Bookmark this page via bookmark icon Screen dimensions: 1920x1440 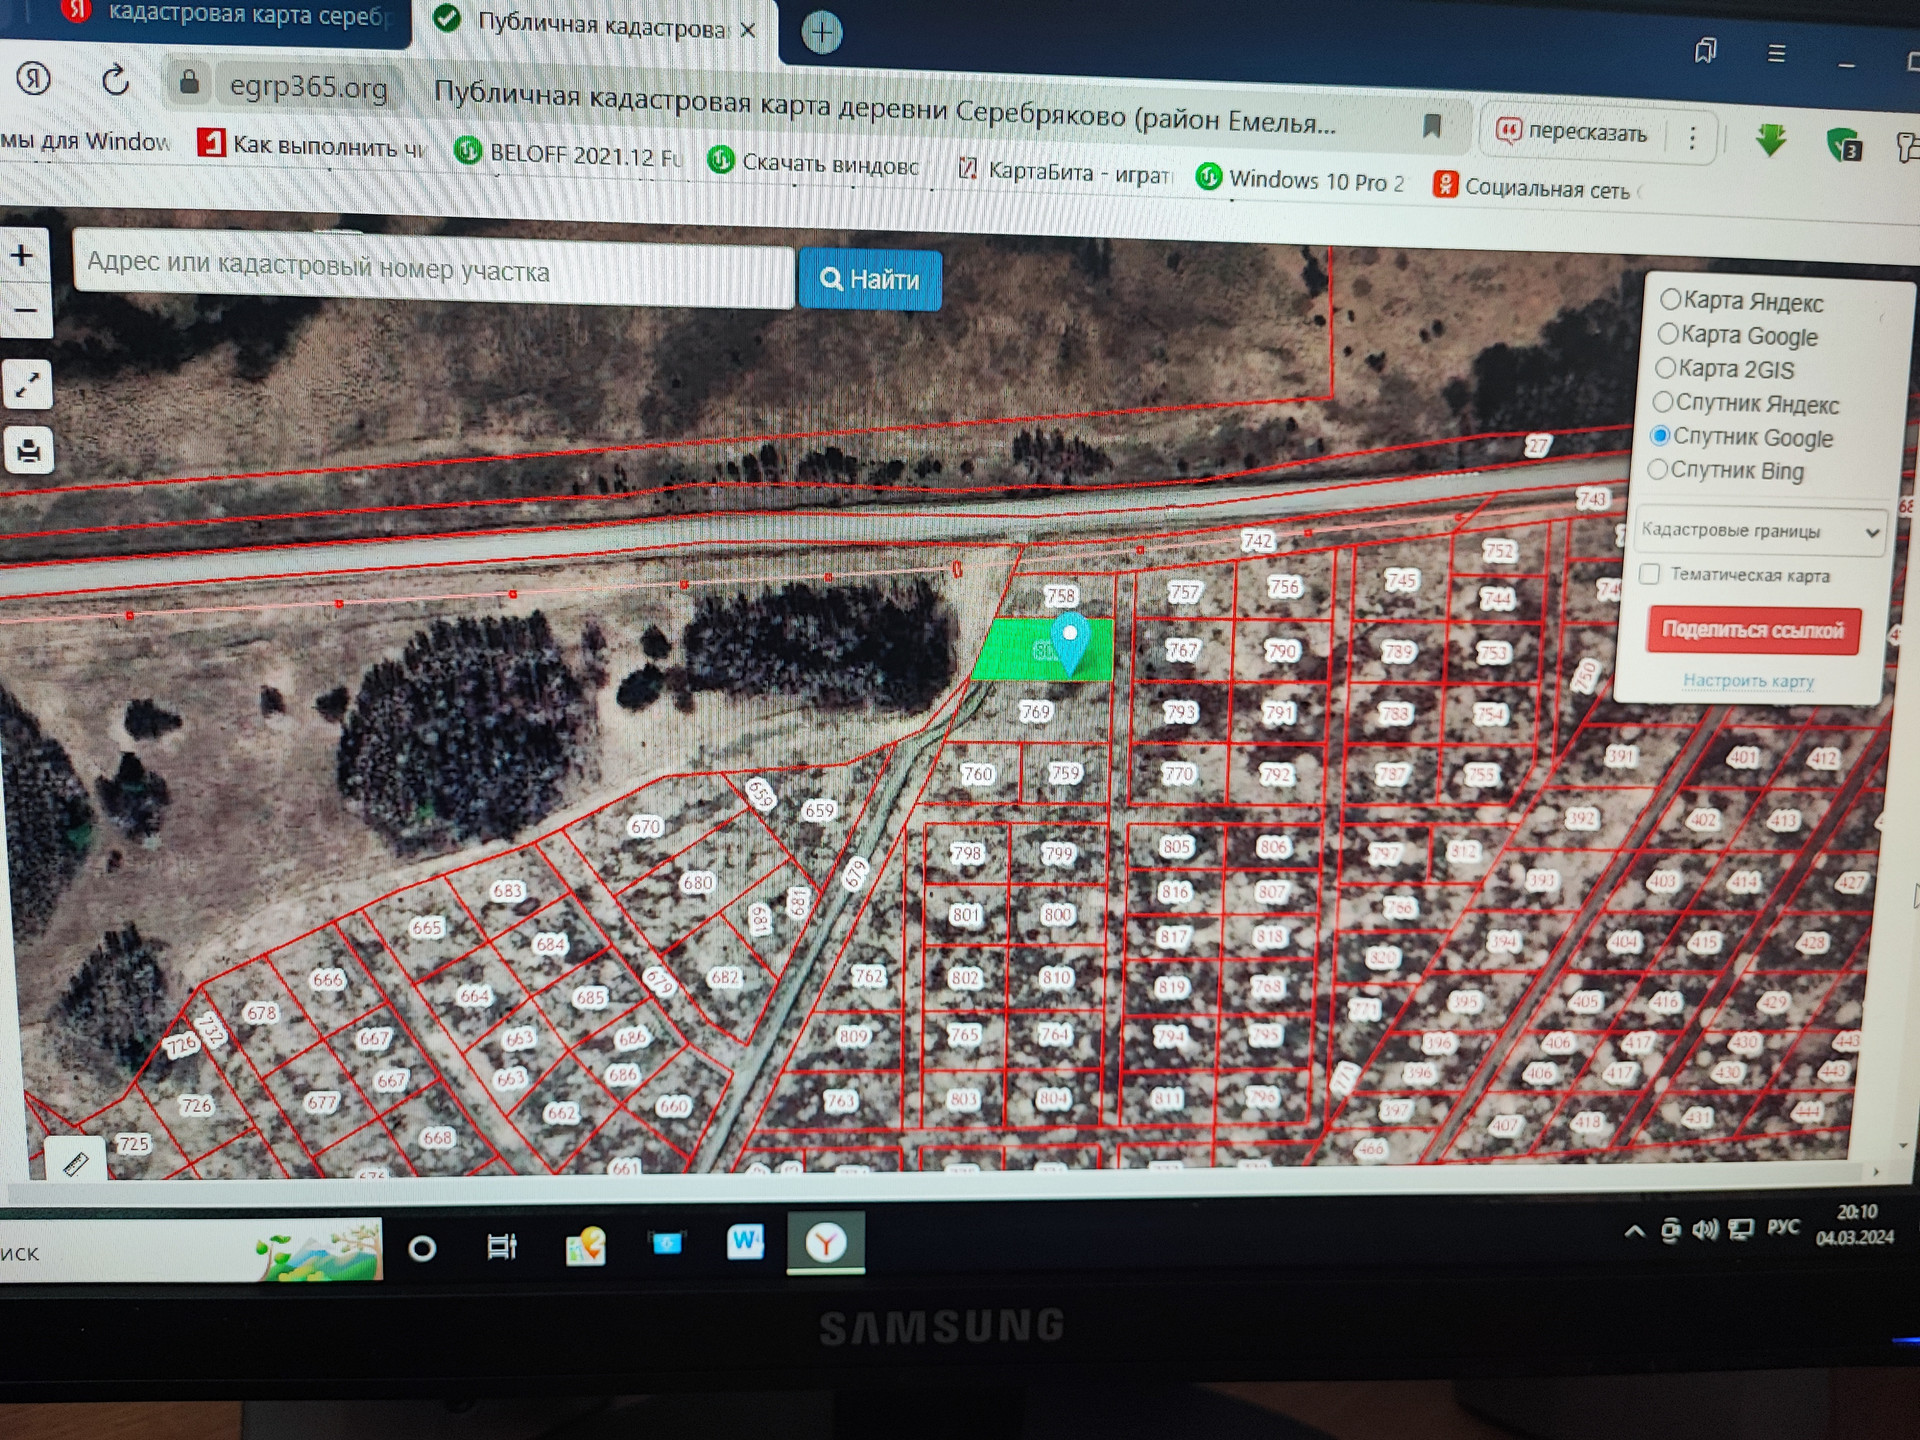click(x=1432, y=126)
